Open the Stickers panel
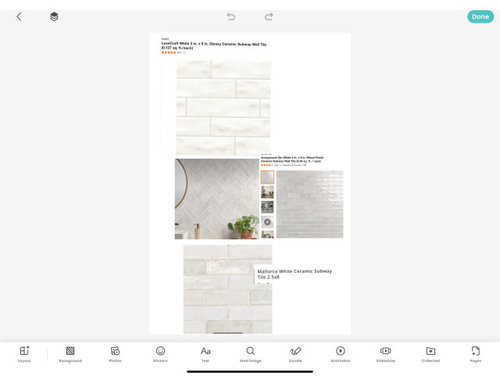Viewport: 500px width, 382px height. click(160, 354)
